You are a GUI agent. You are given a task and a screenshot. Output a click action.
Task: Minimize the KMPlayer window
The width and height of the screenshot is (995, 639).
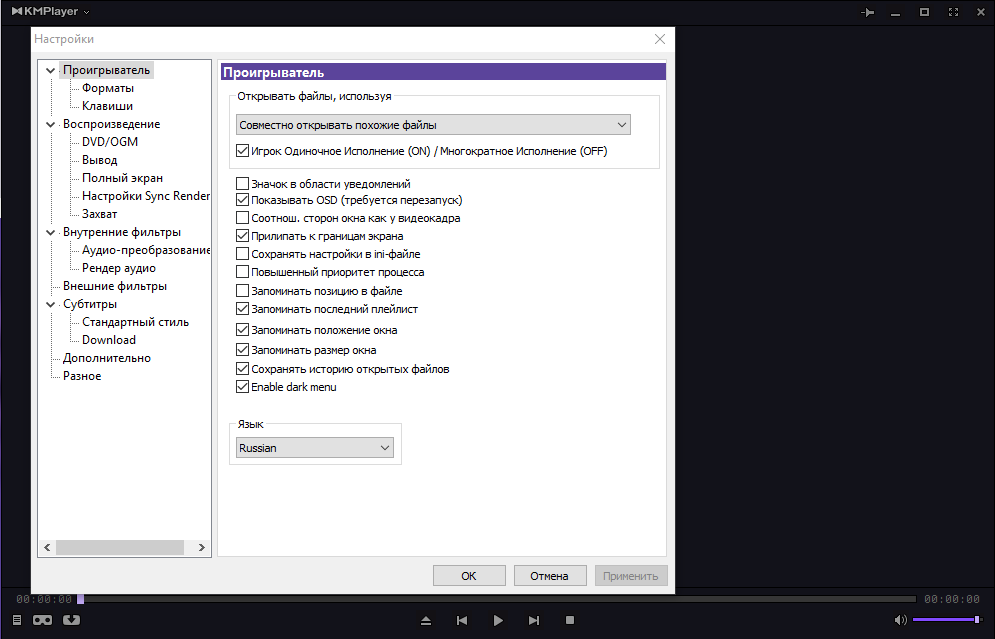[x=895, y=14]
